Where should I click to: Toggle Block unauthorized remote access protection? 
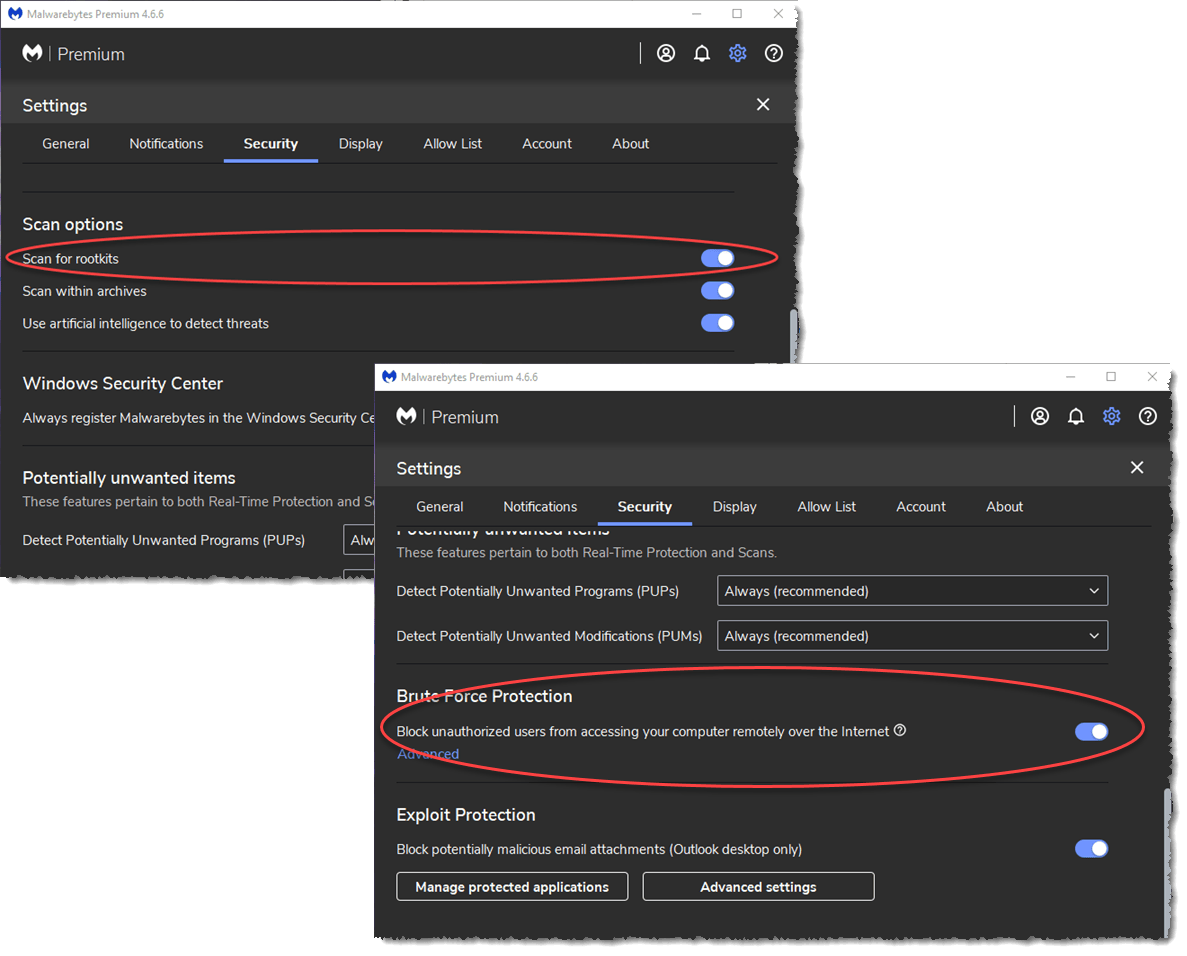tap(1091, 731)
